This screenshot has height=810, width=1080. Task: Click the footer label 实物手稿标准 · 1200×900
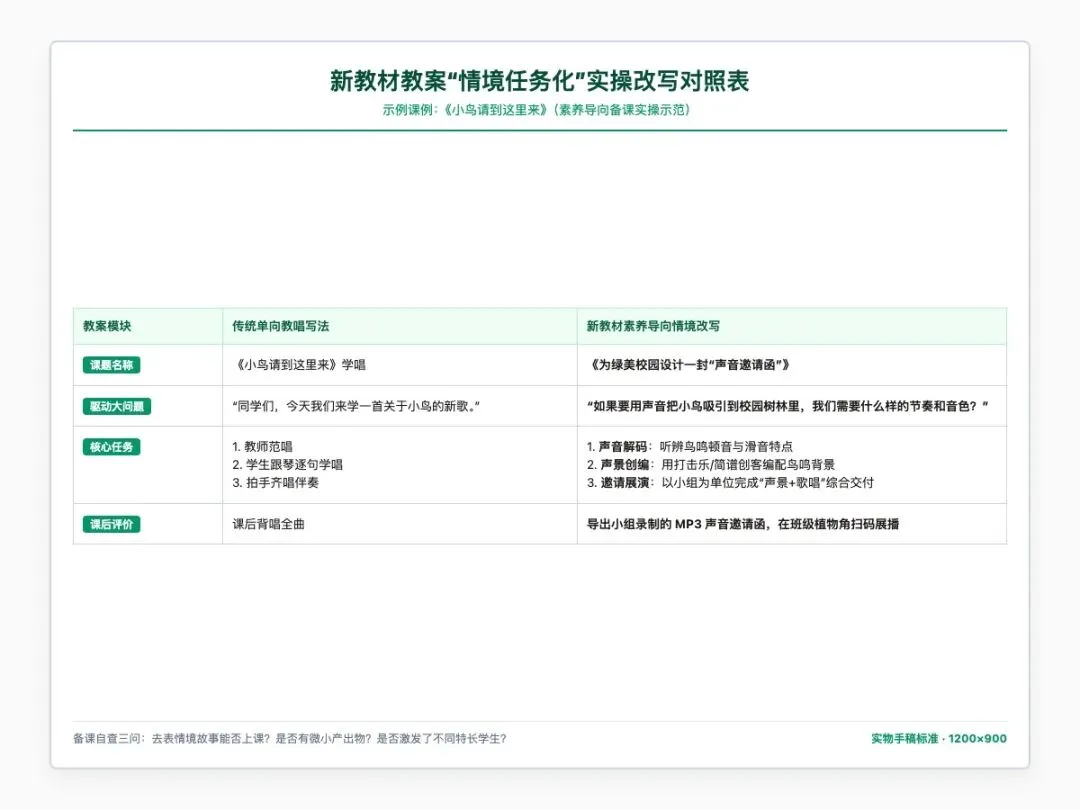point(939,738)
